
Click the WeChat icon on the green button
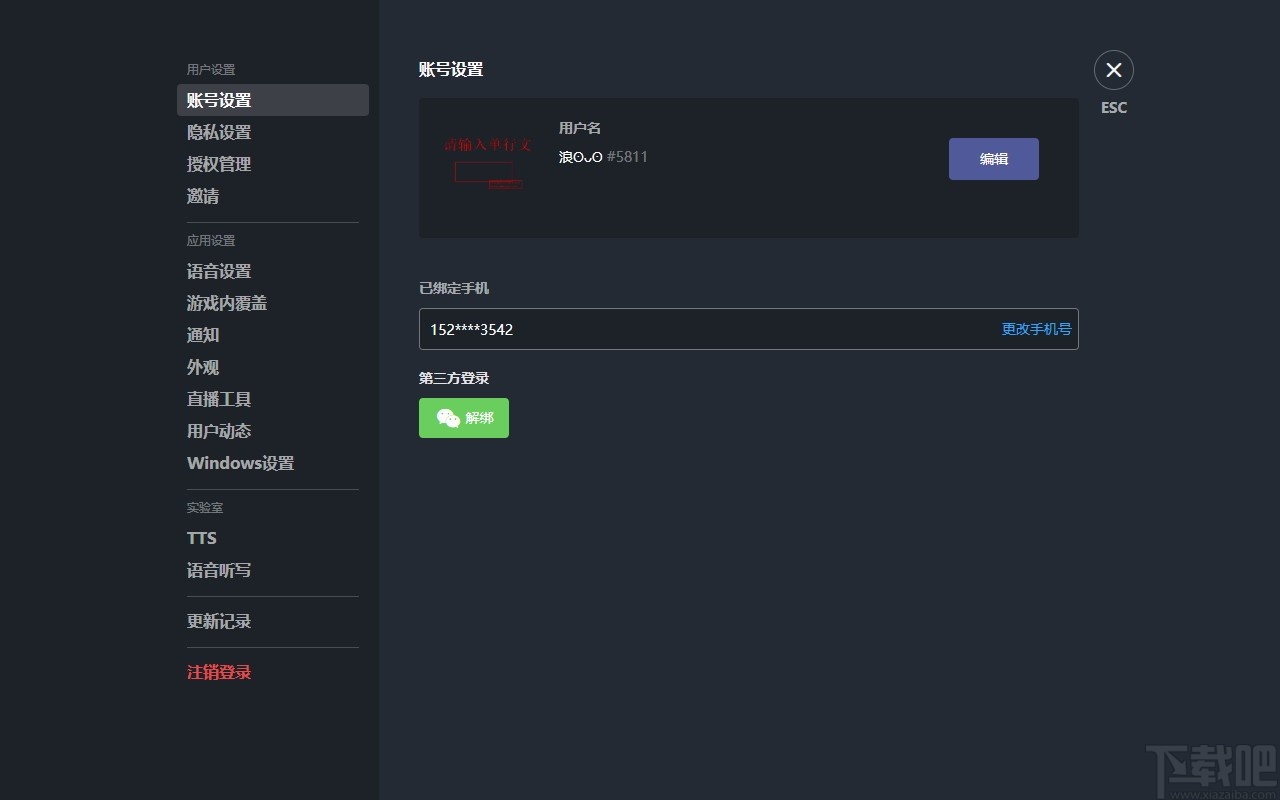click(x=449, y=418)
